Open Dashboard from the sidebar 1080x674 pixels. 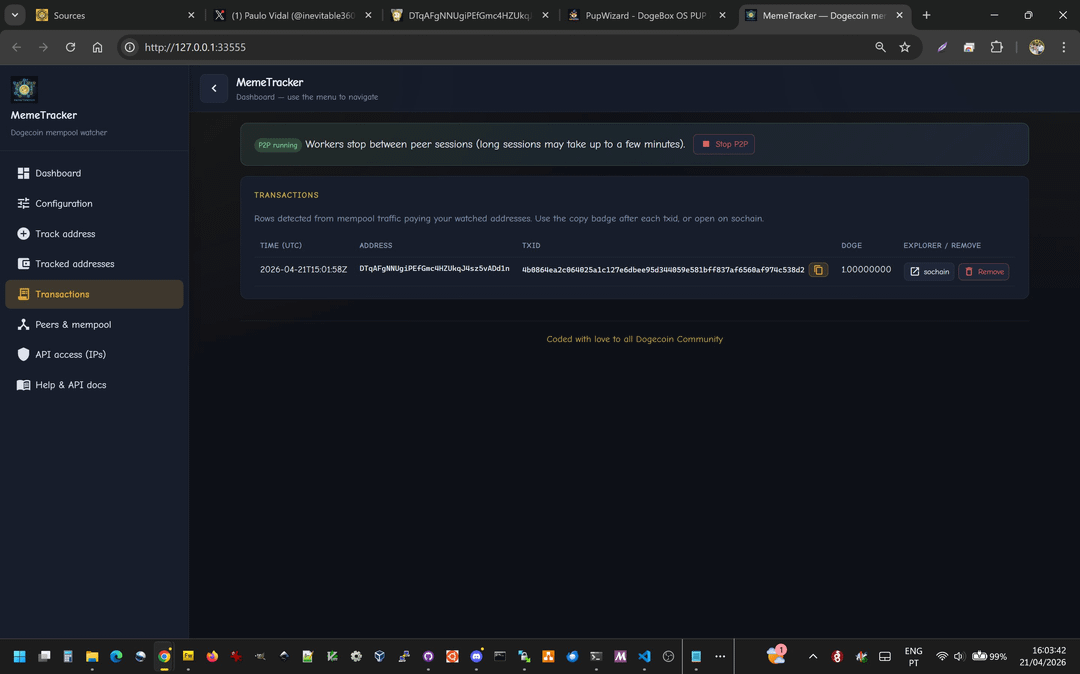[x=58, y=173]
